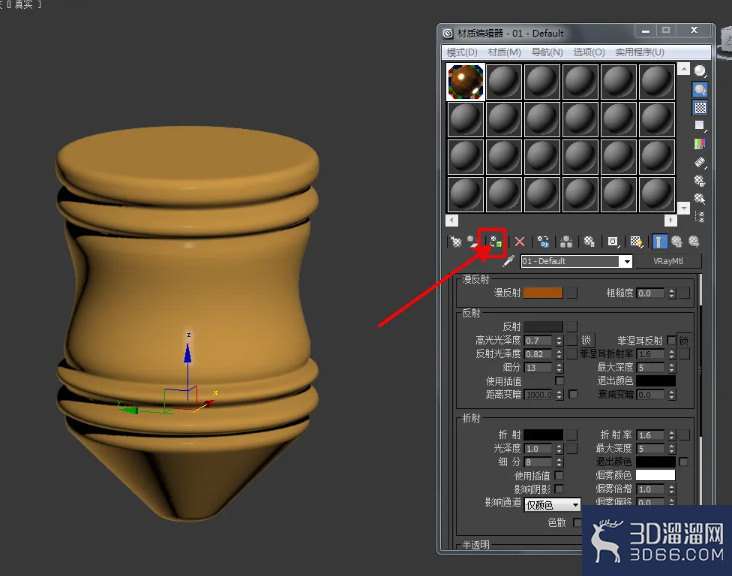
Task: Click 高光光泽度 value field 0.7
Action: tap(538, 340)
